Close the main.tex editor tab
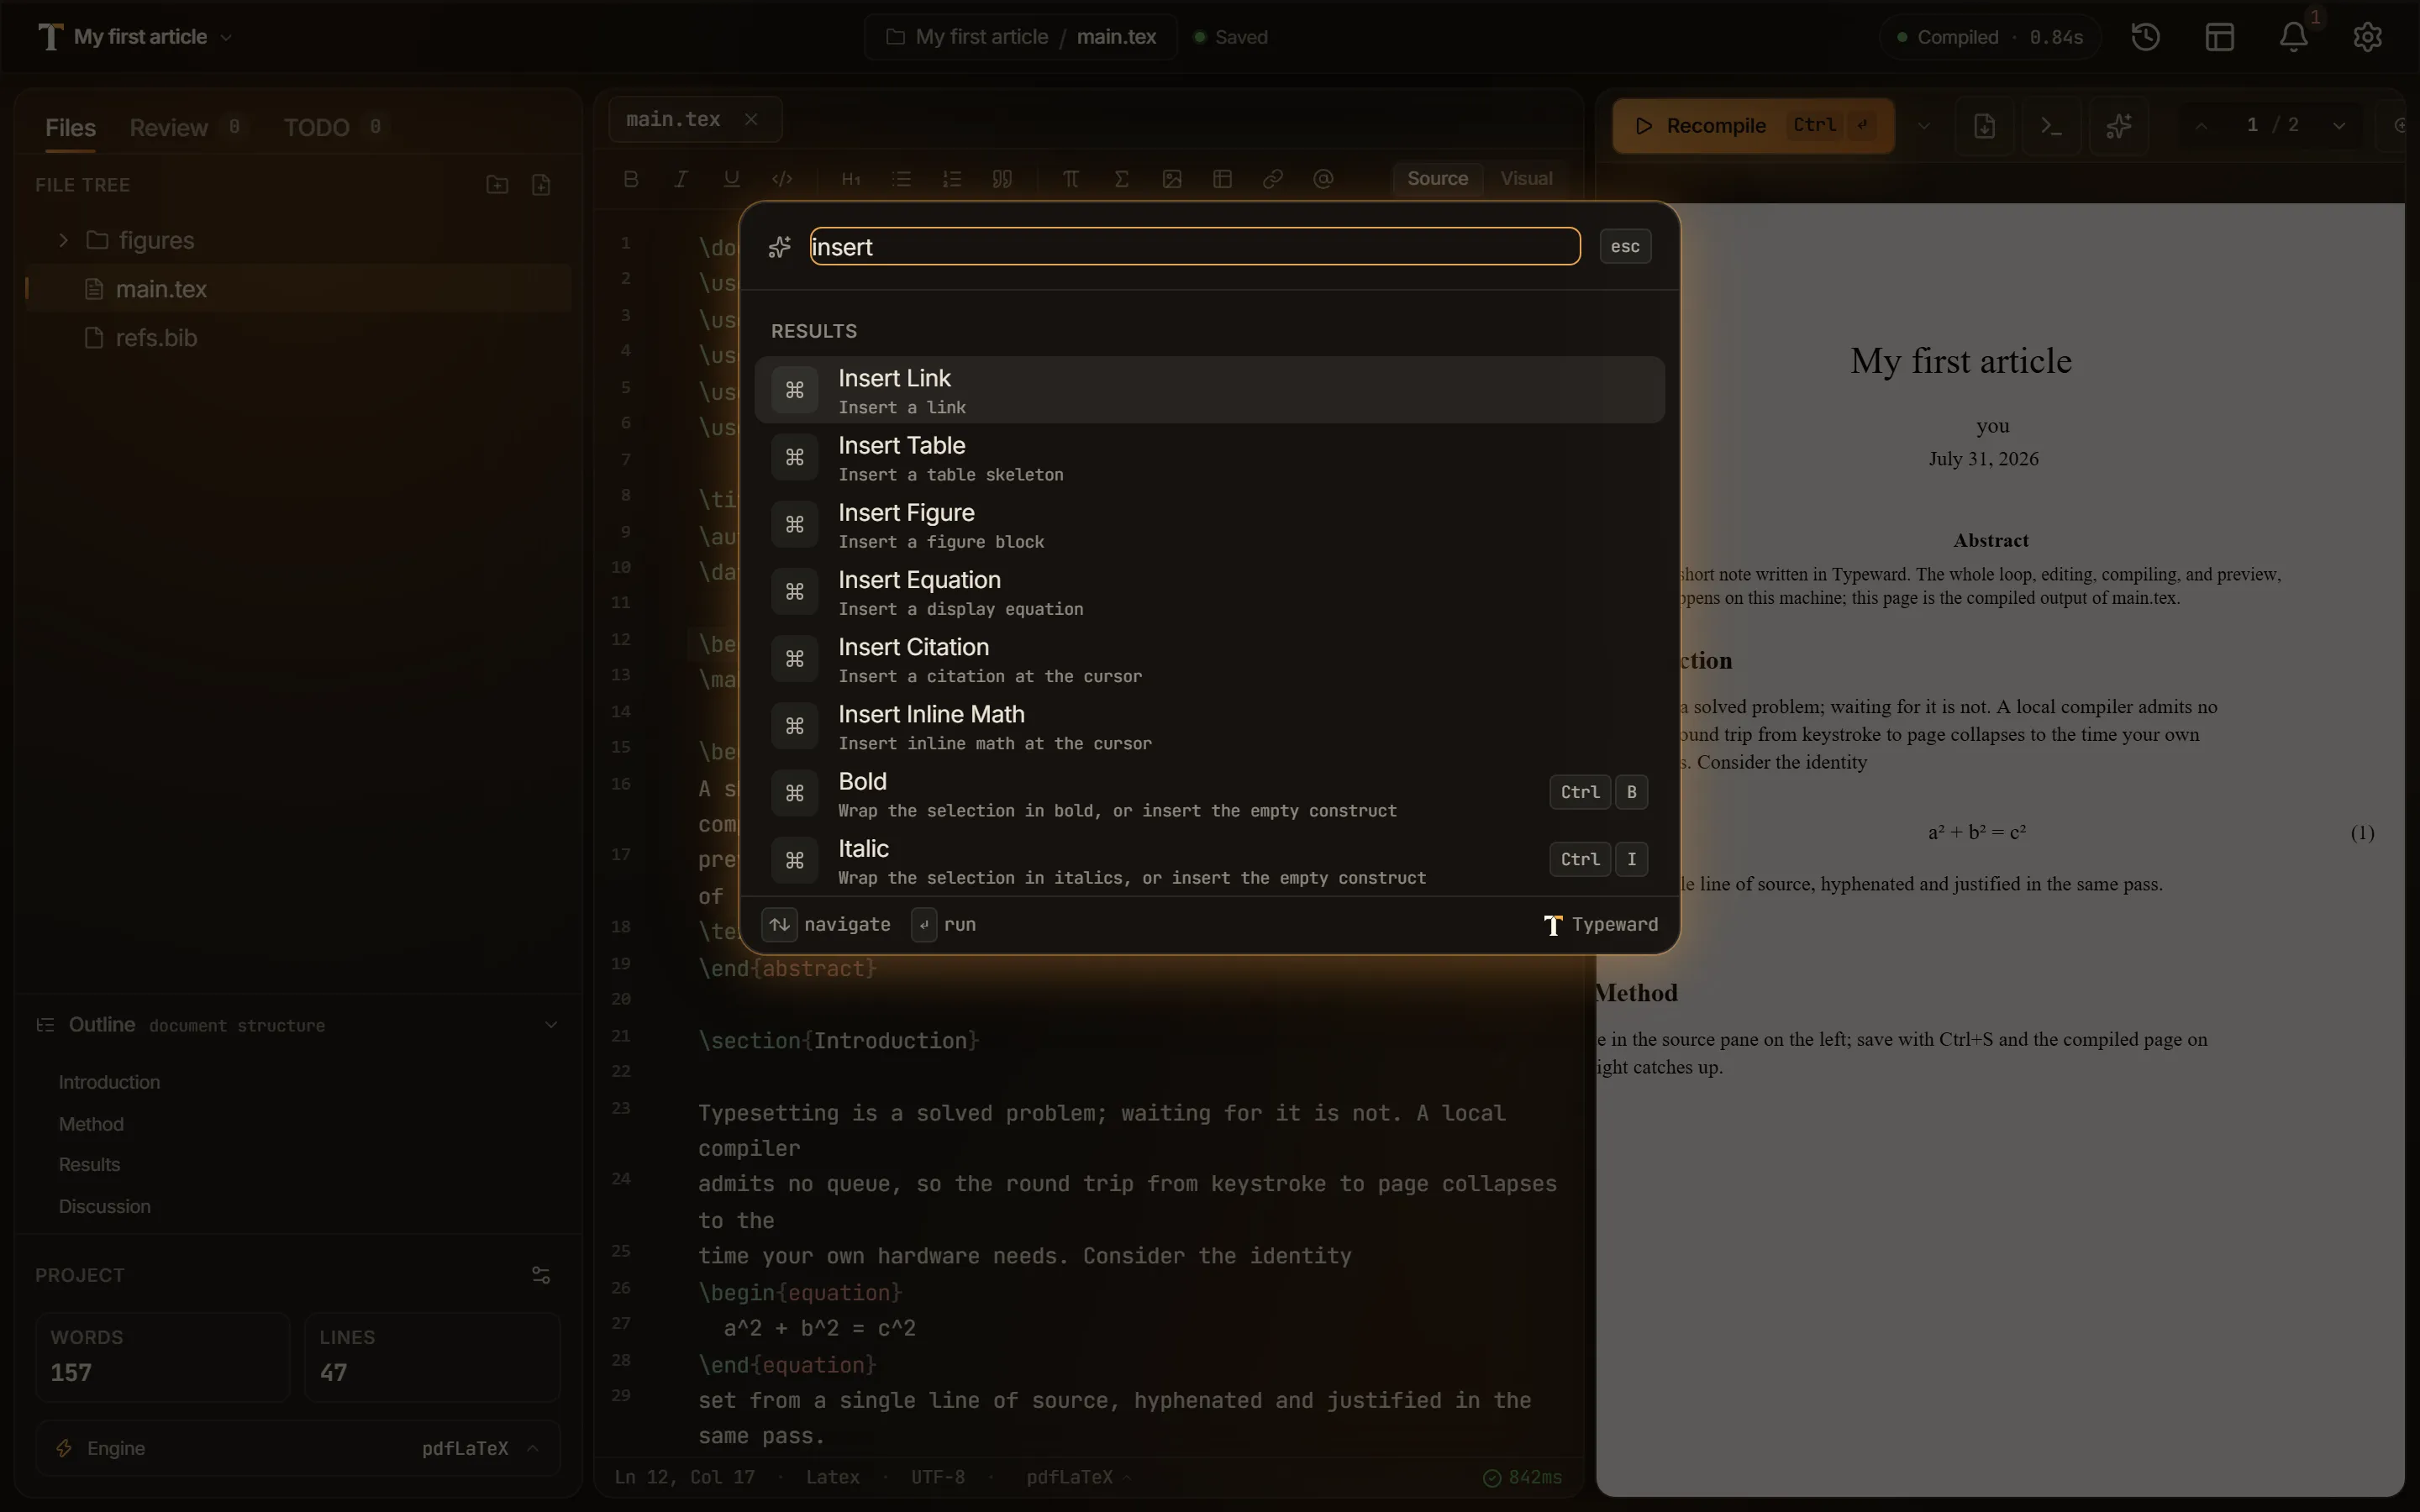Screen dimensions: 2420x1512 (751, 119)
